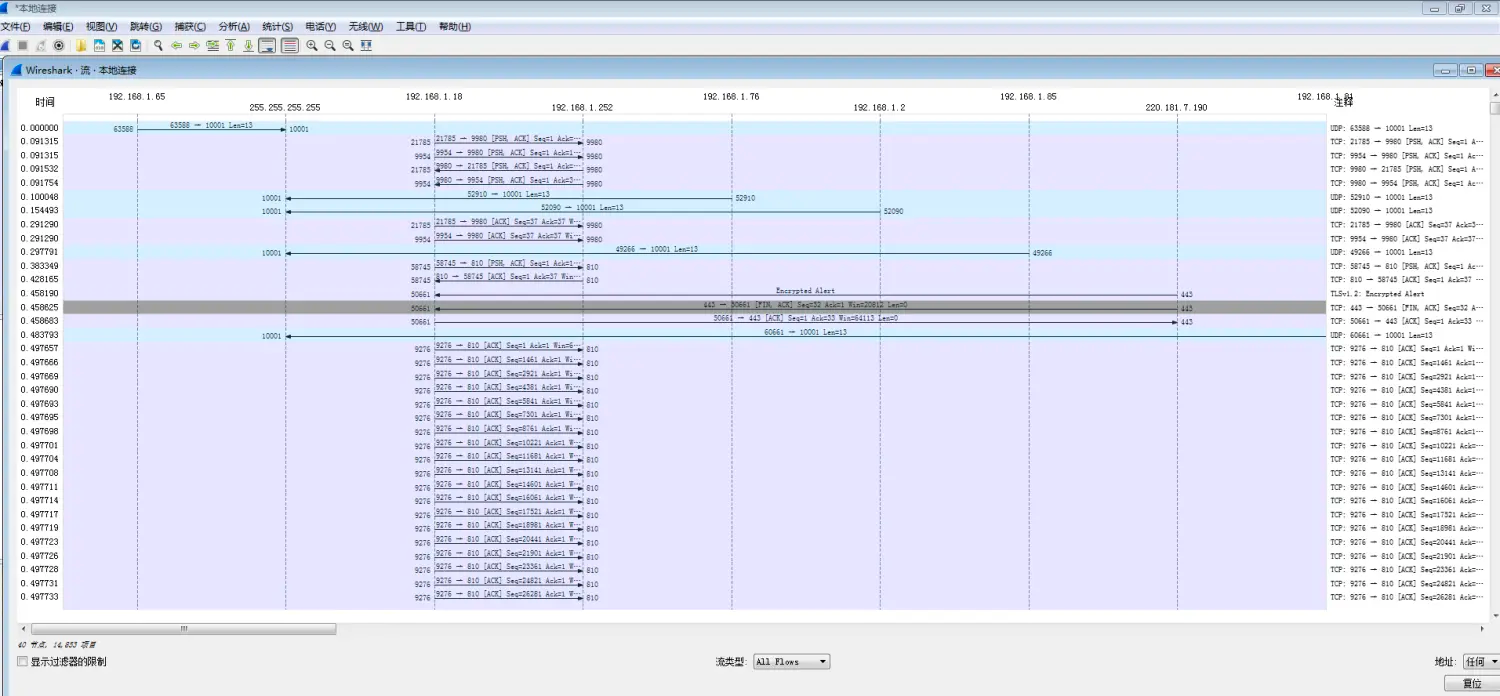Click the restart capture toolbar arrow

coord(42,45)
